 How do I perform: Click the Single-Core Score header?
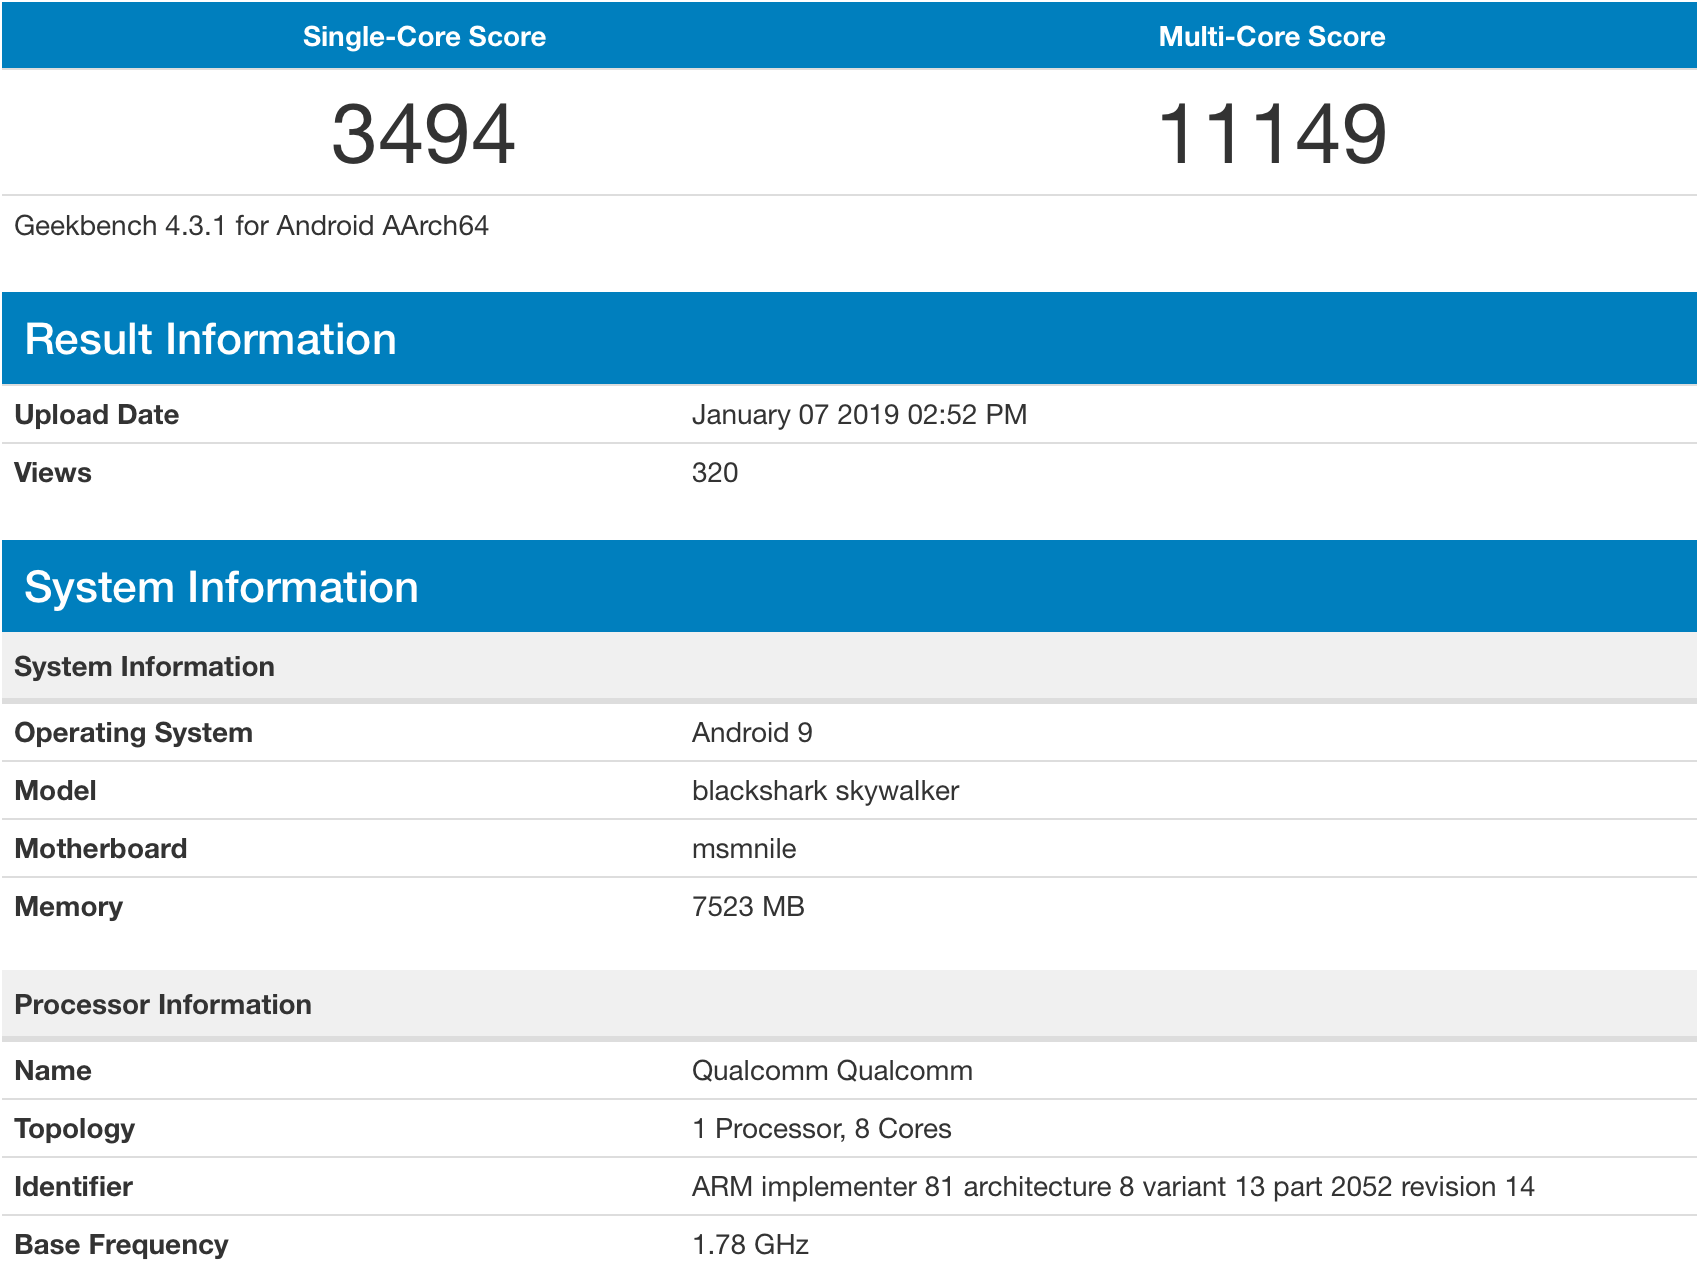[x=424, y=37]
